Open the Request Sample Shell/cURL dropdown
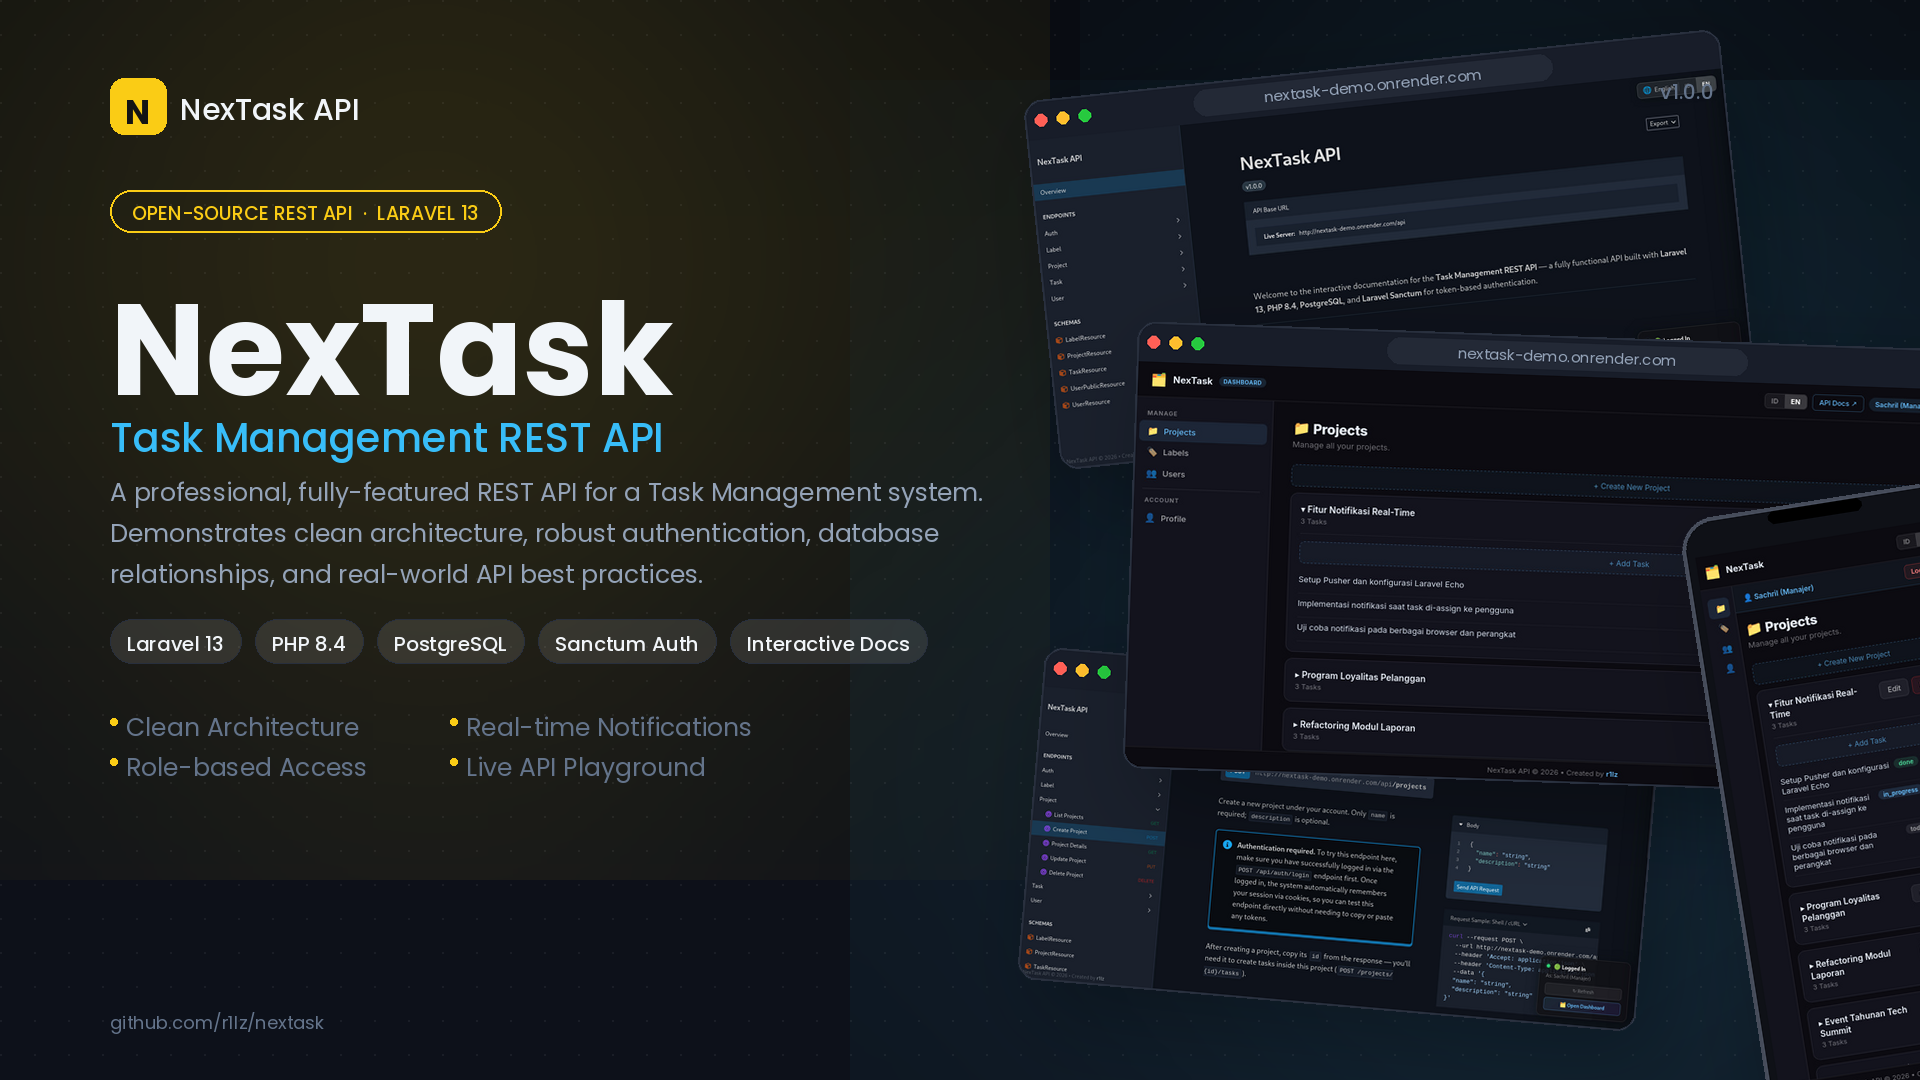The width and height of the screenshot is (1920, 1080). [x=1489, y=921]
